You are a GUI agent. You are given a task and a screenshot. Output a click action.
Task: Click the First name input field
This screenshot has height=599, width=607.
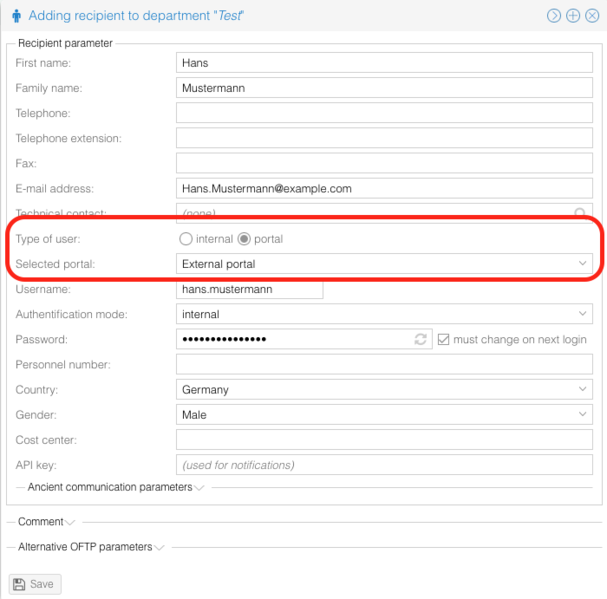tap(384, 63)
